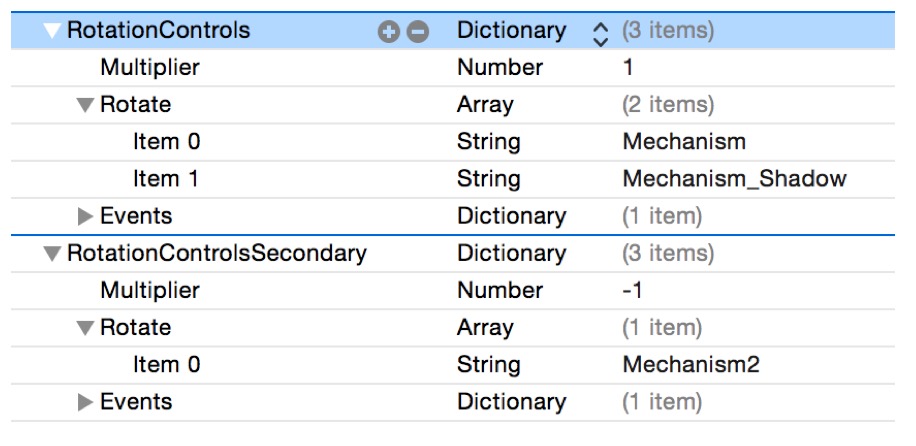The width and height of the screenshot is (916, 446).
Task: Open the Dictionary type popup for RotationControls
Action: (600, 32)
